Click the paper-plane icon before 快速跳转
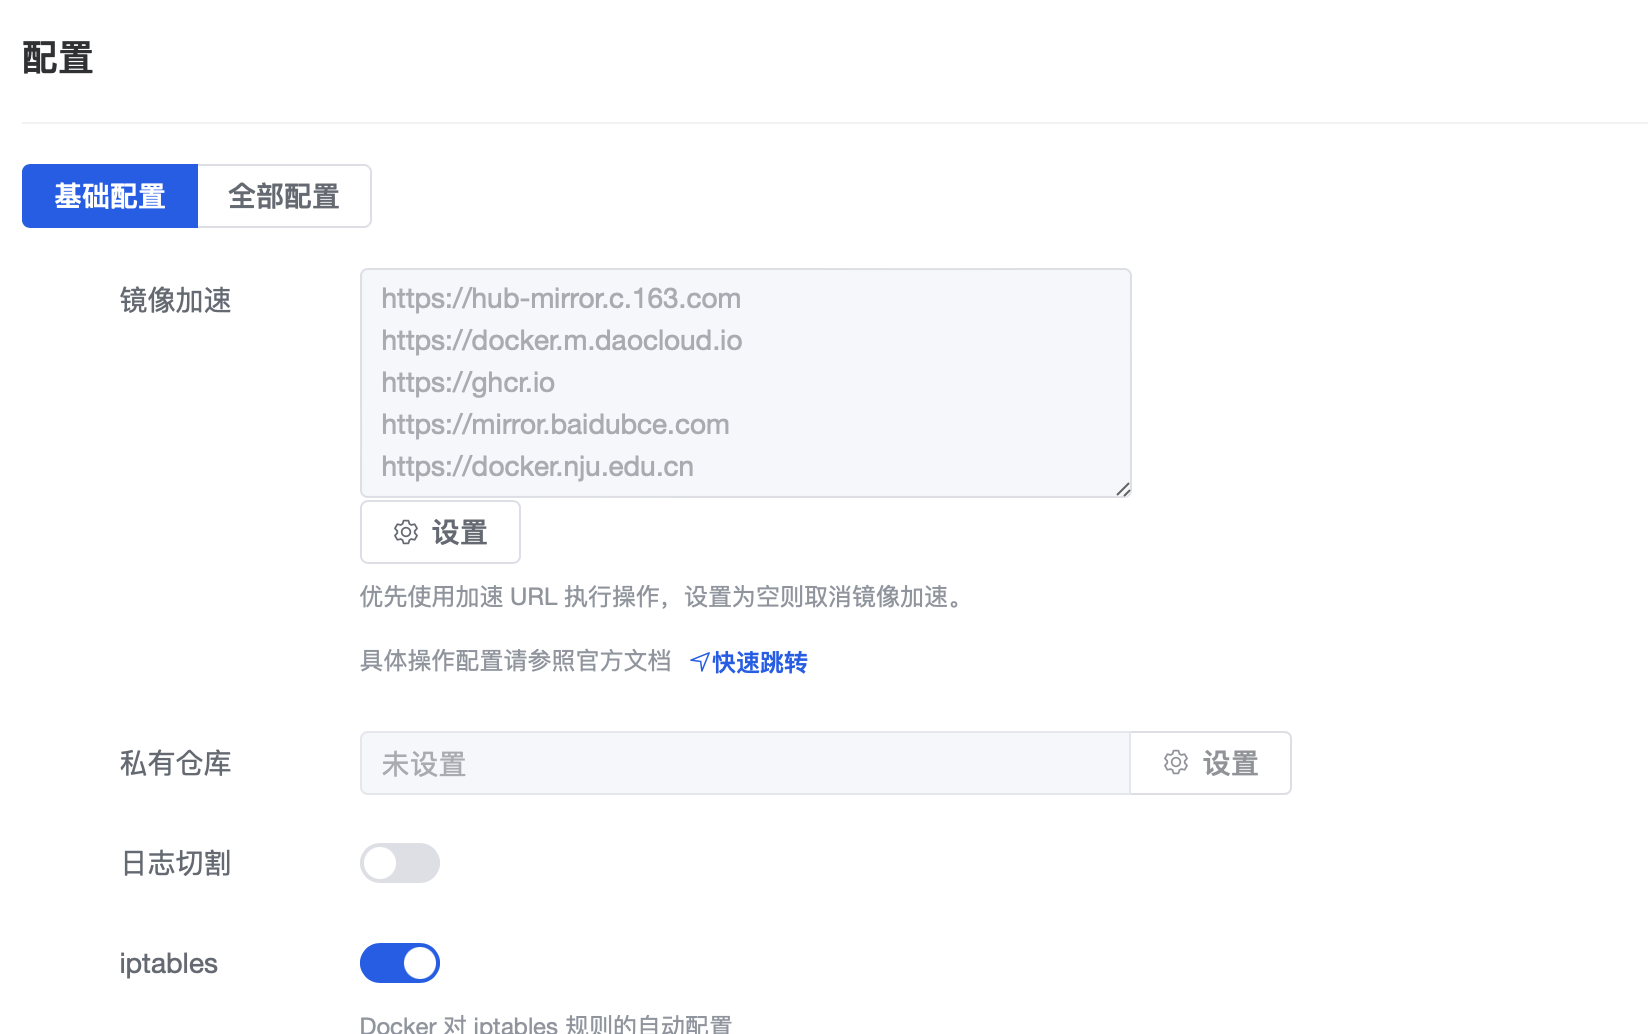Viewport: 1648px width, 1034px height. [x=700, y=662]
